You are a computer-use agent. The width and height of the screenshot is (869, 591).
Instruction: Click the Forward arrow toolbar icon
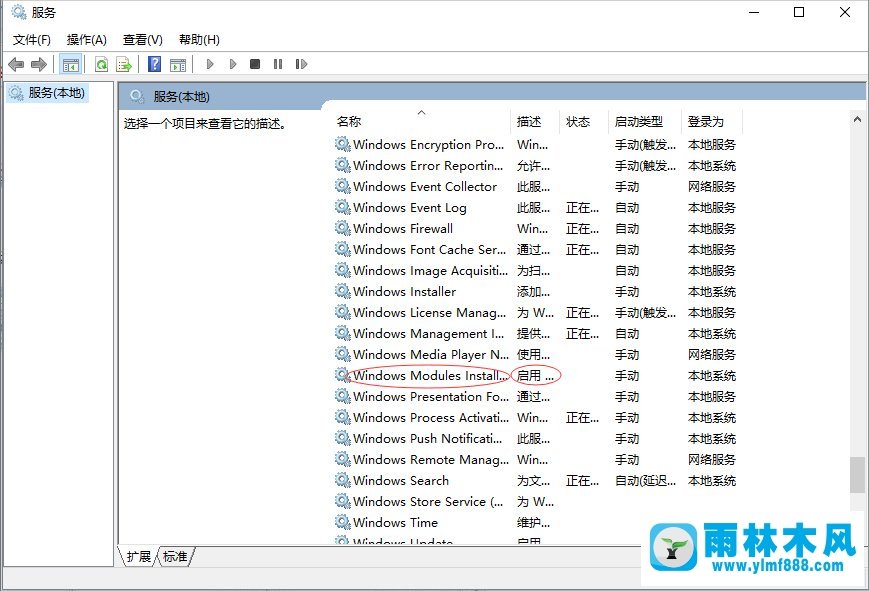pos(39,64)
